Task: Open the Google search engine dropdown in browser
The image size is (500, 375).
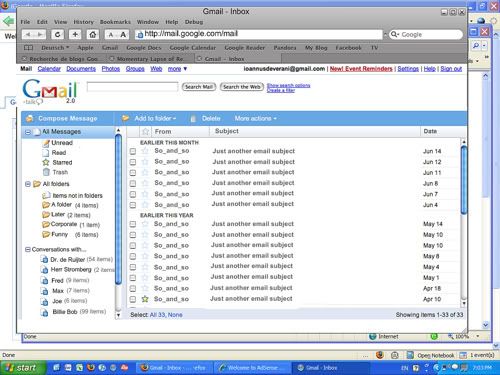Action: coord(395,34)
